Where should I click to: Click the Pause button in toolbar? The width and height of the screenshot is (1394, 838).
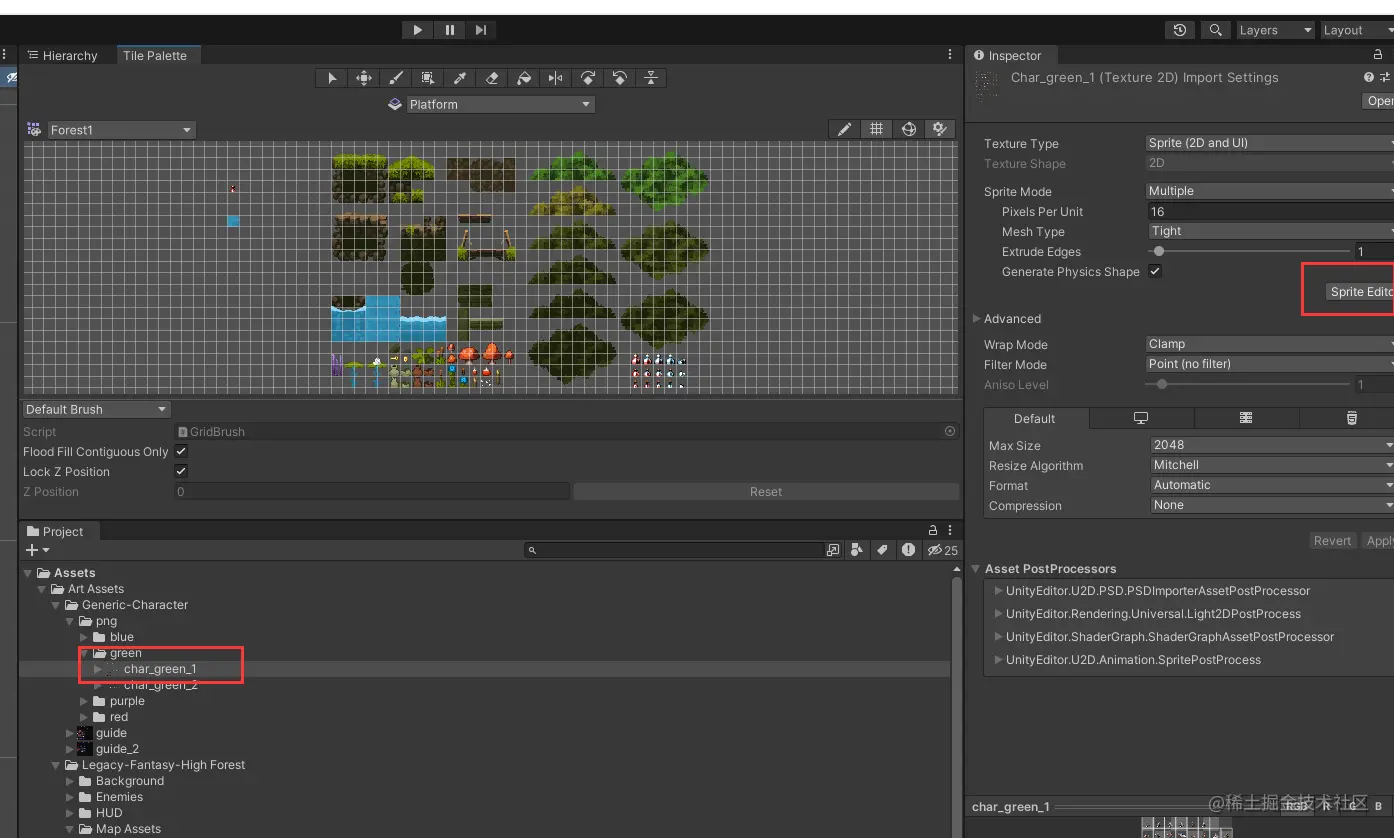click(x=450, y=30)
